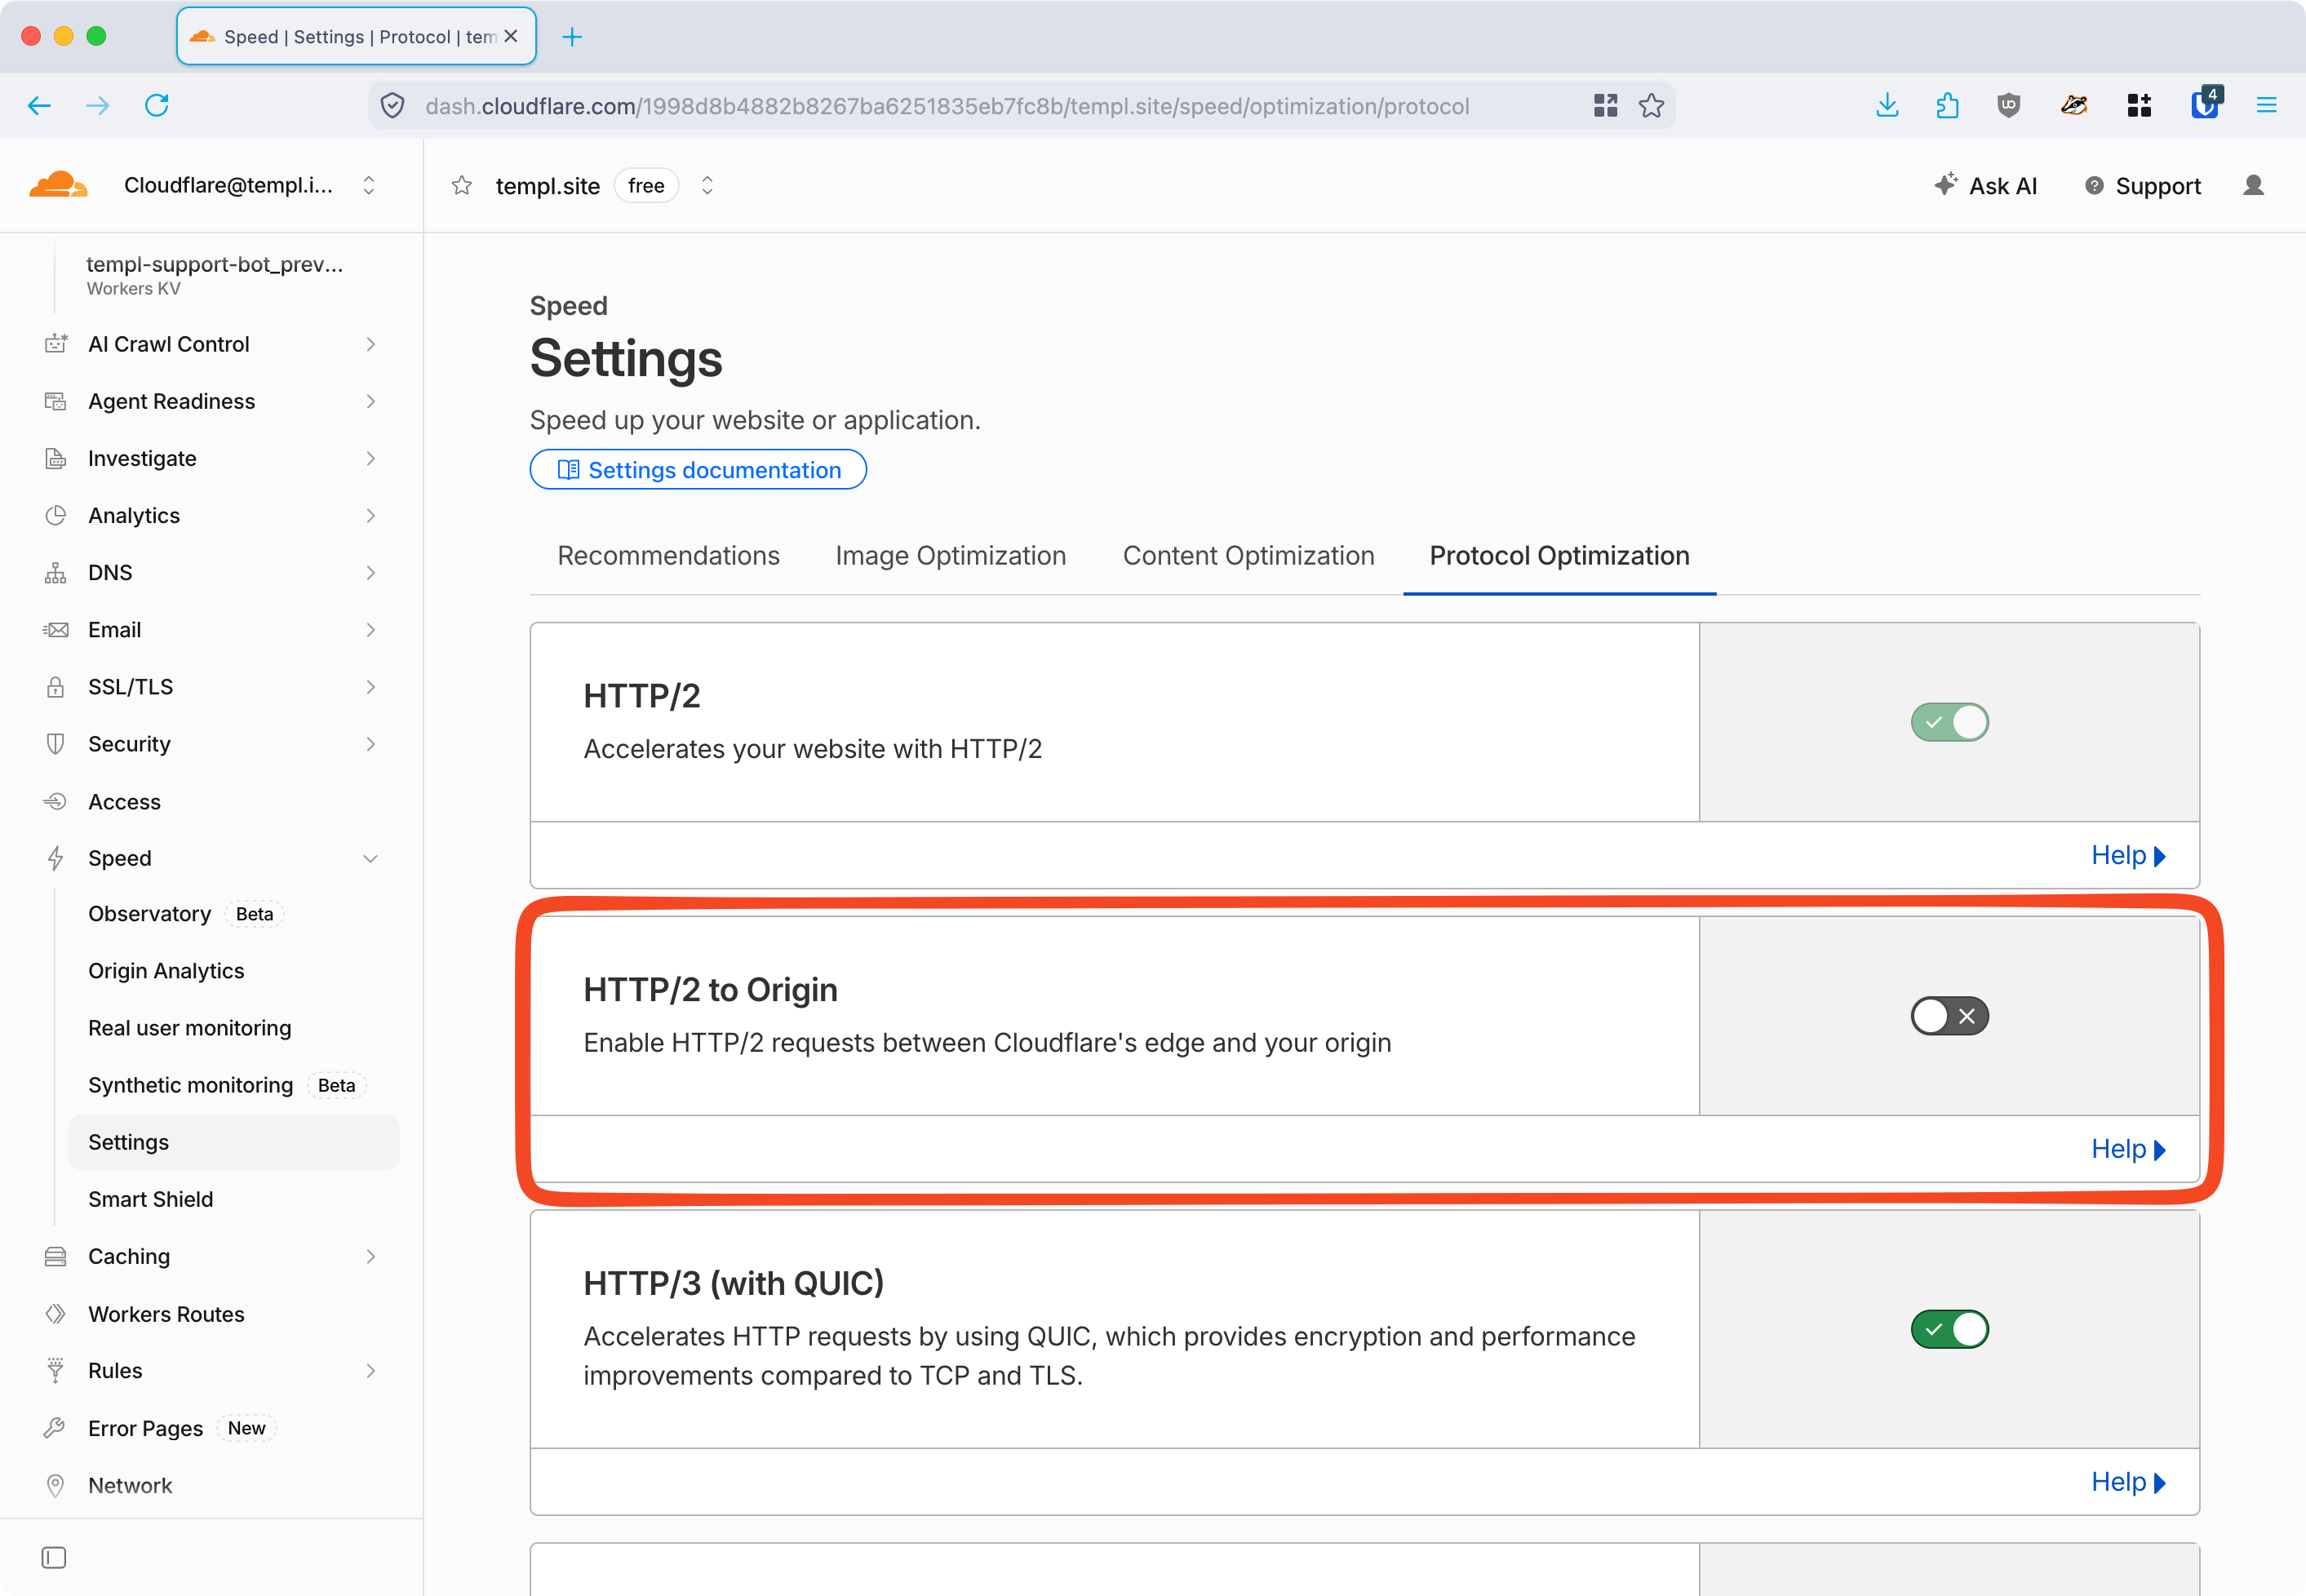
Task: Expand AI Crawl Control chevron
Action: point(371,344)
